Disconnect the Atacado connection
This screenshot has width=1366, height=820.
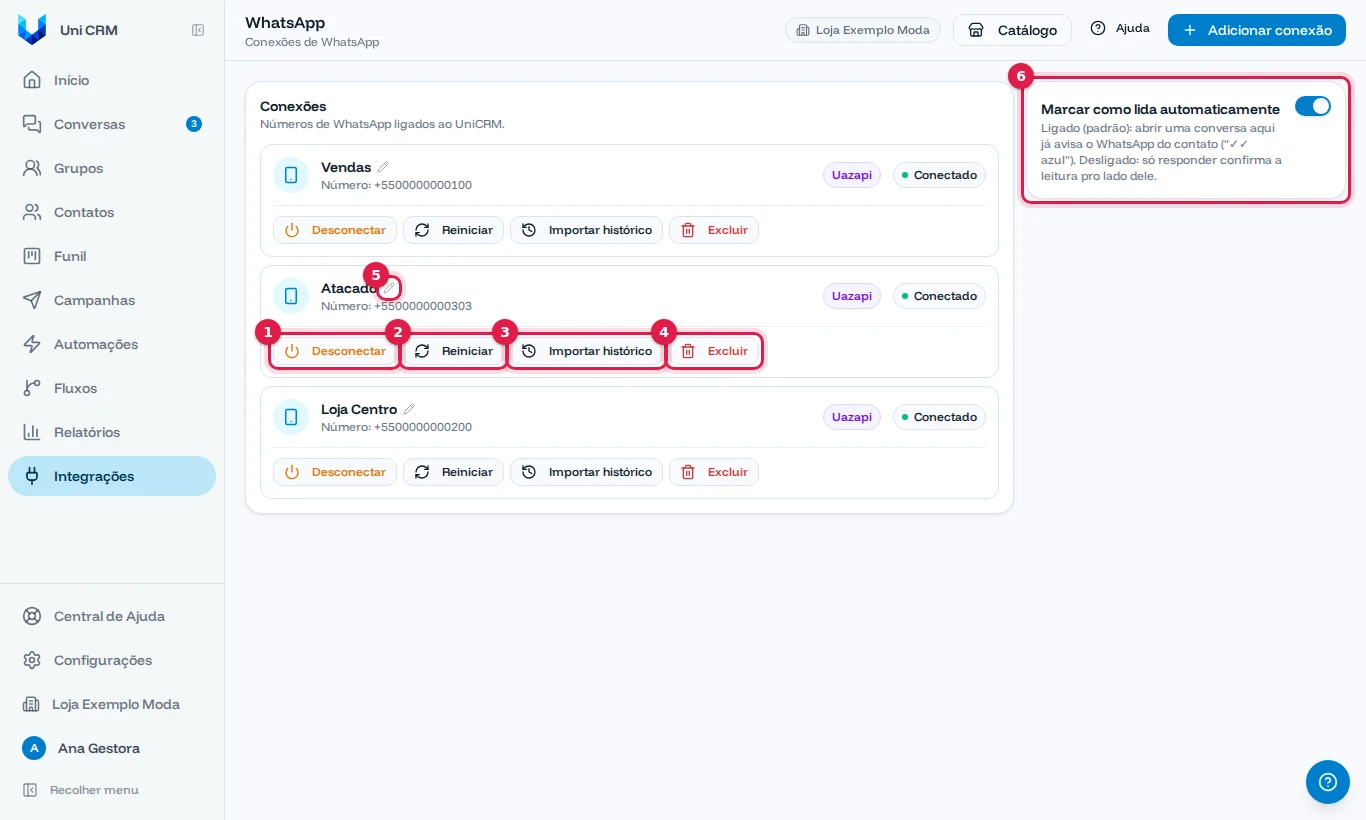(335, 351)
